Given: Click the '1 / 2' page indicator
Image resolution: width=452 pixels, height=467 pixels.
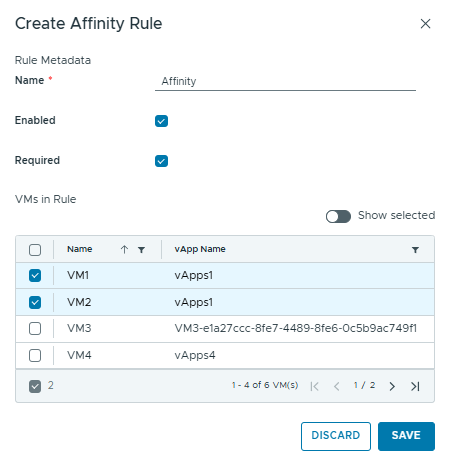Looking at the screenshot, I should [x=364, y=385].
